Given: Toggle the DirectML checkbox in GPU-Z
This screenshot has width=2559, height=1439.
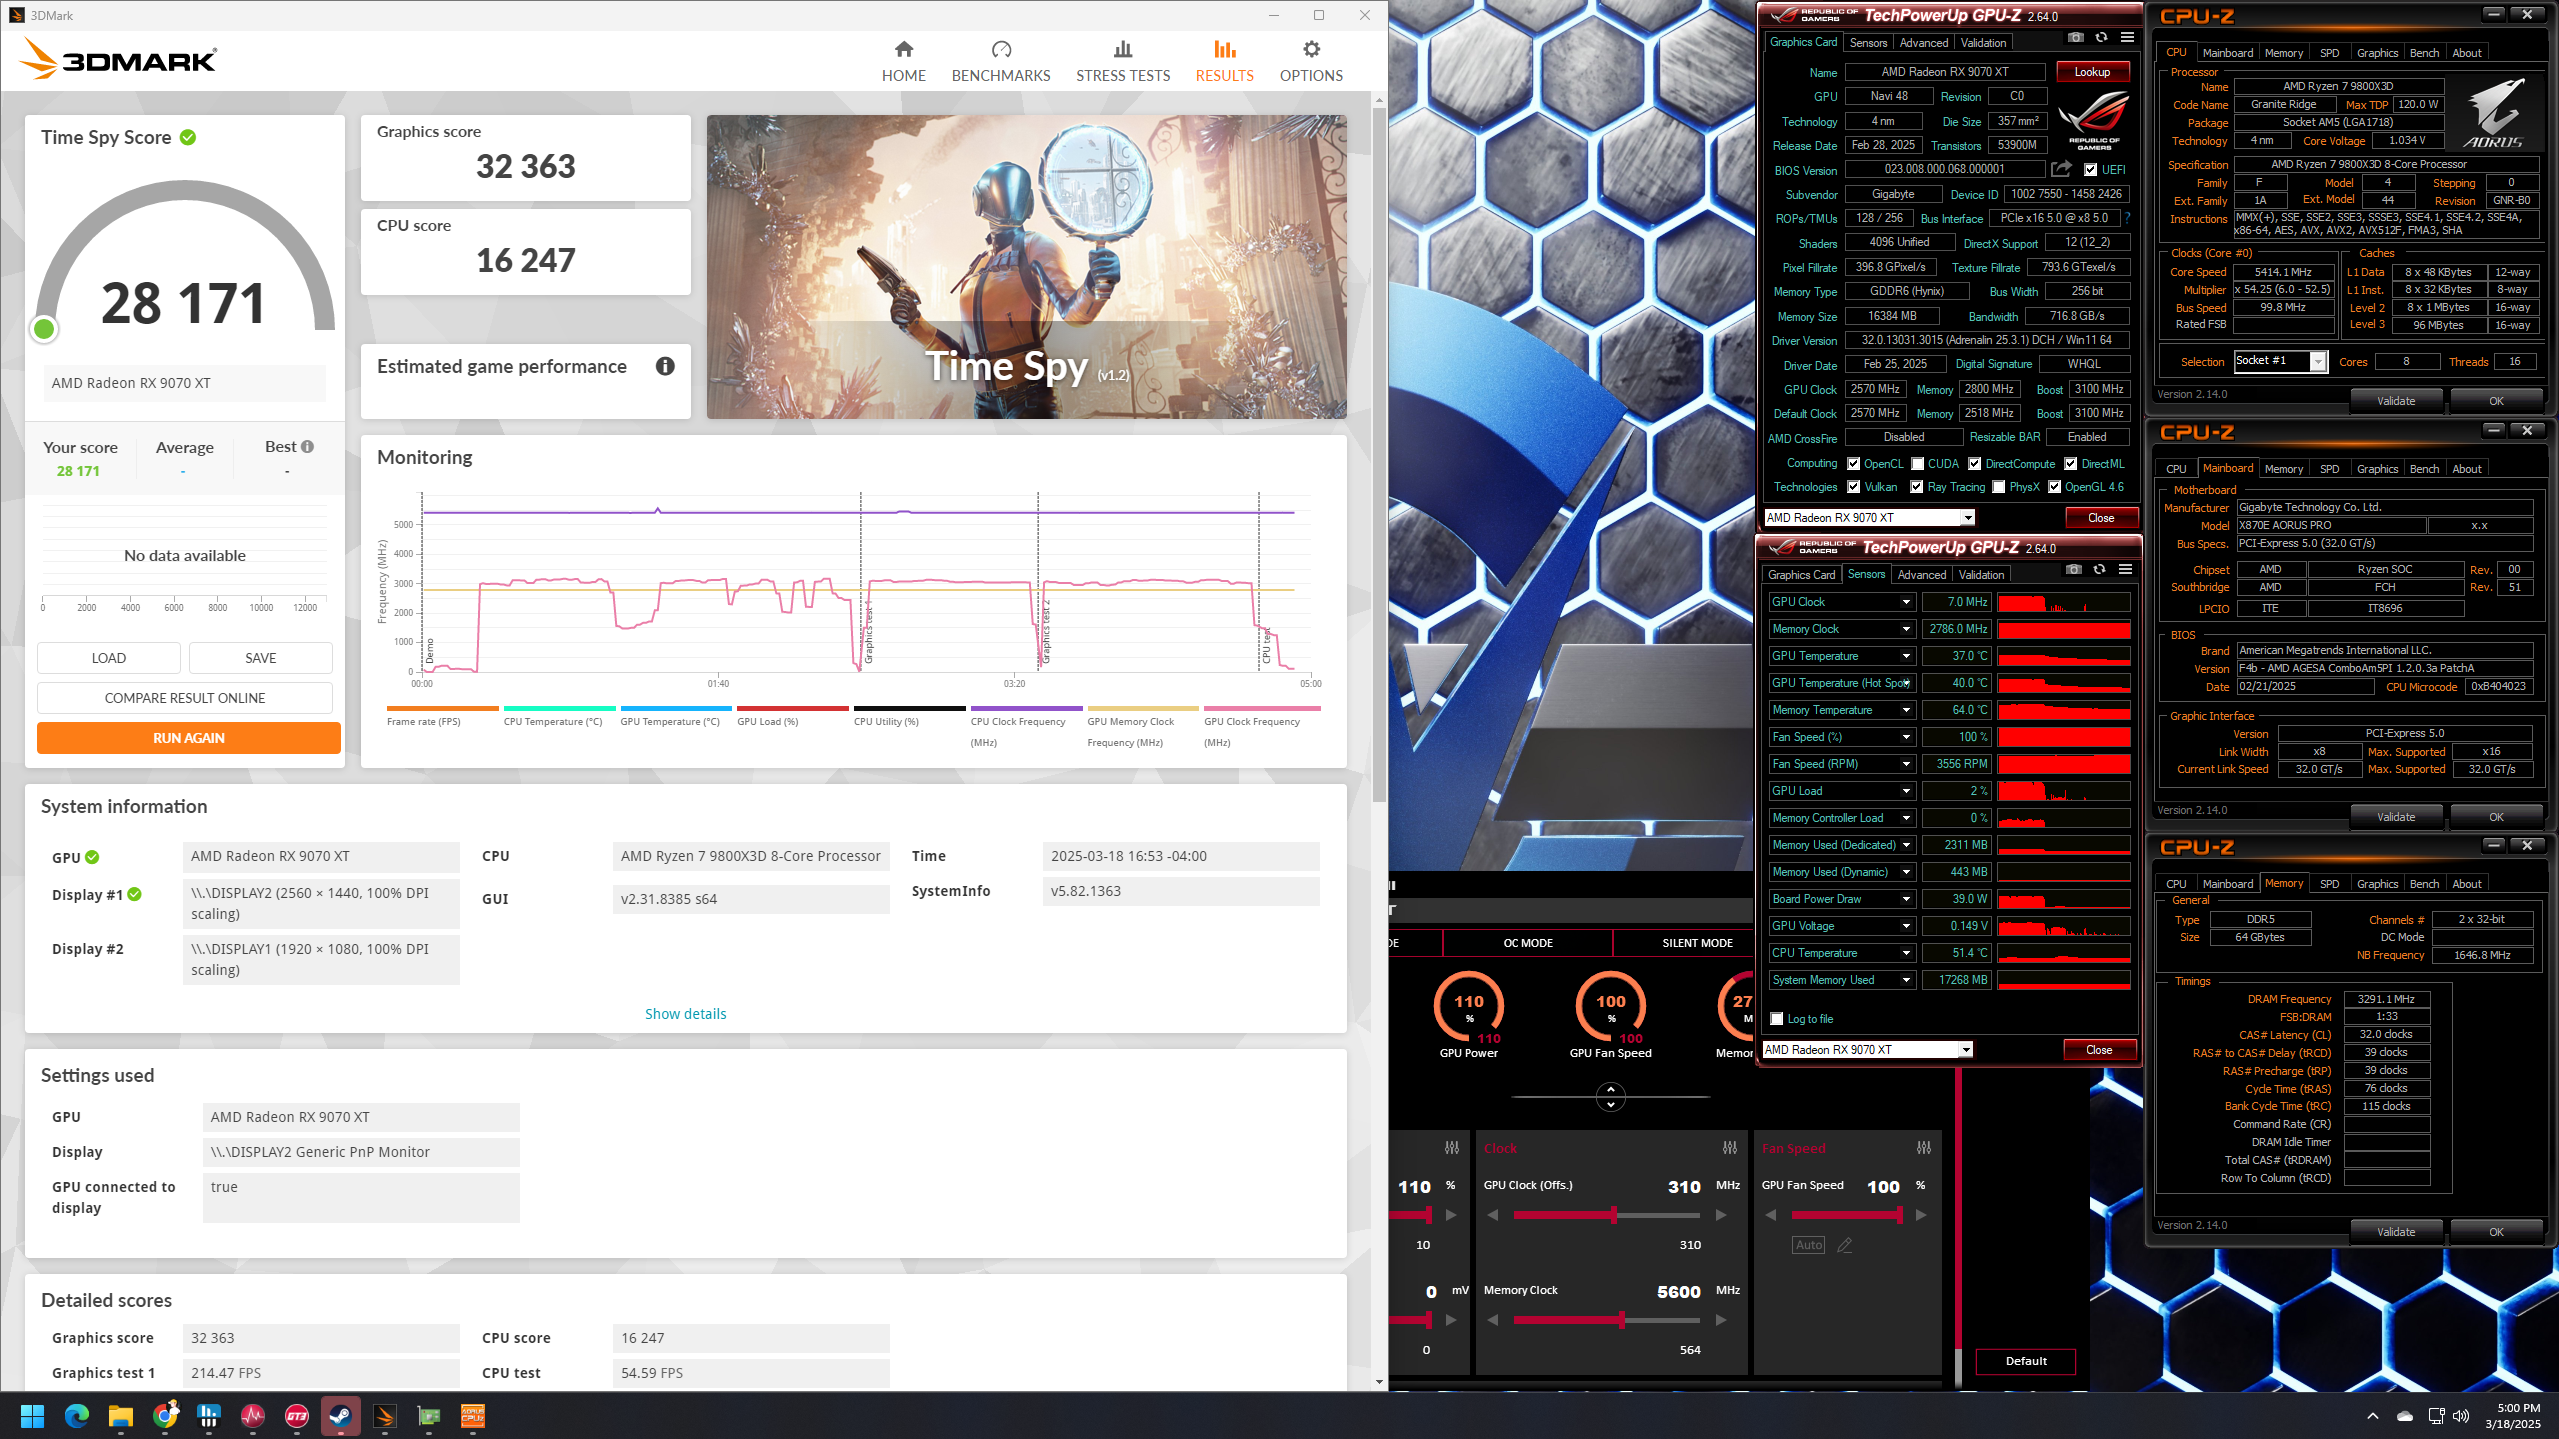Looking at the screenshot, I should pos(2070,464).
